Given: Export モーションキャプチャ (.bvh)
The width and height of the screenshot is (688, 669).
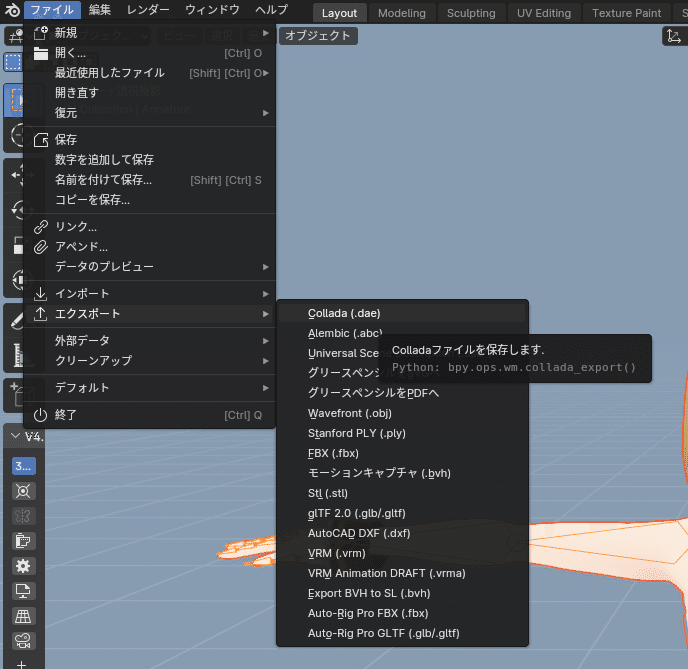Looking at the screenshot, I should (x=402, y=473).
